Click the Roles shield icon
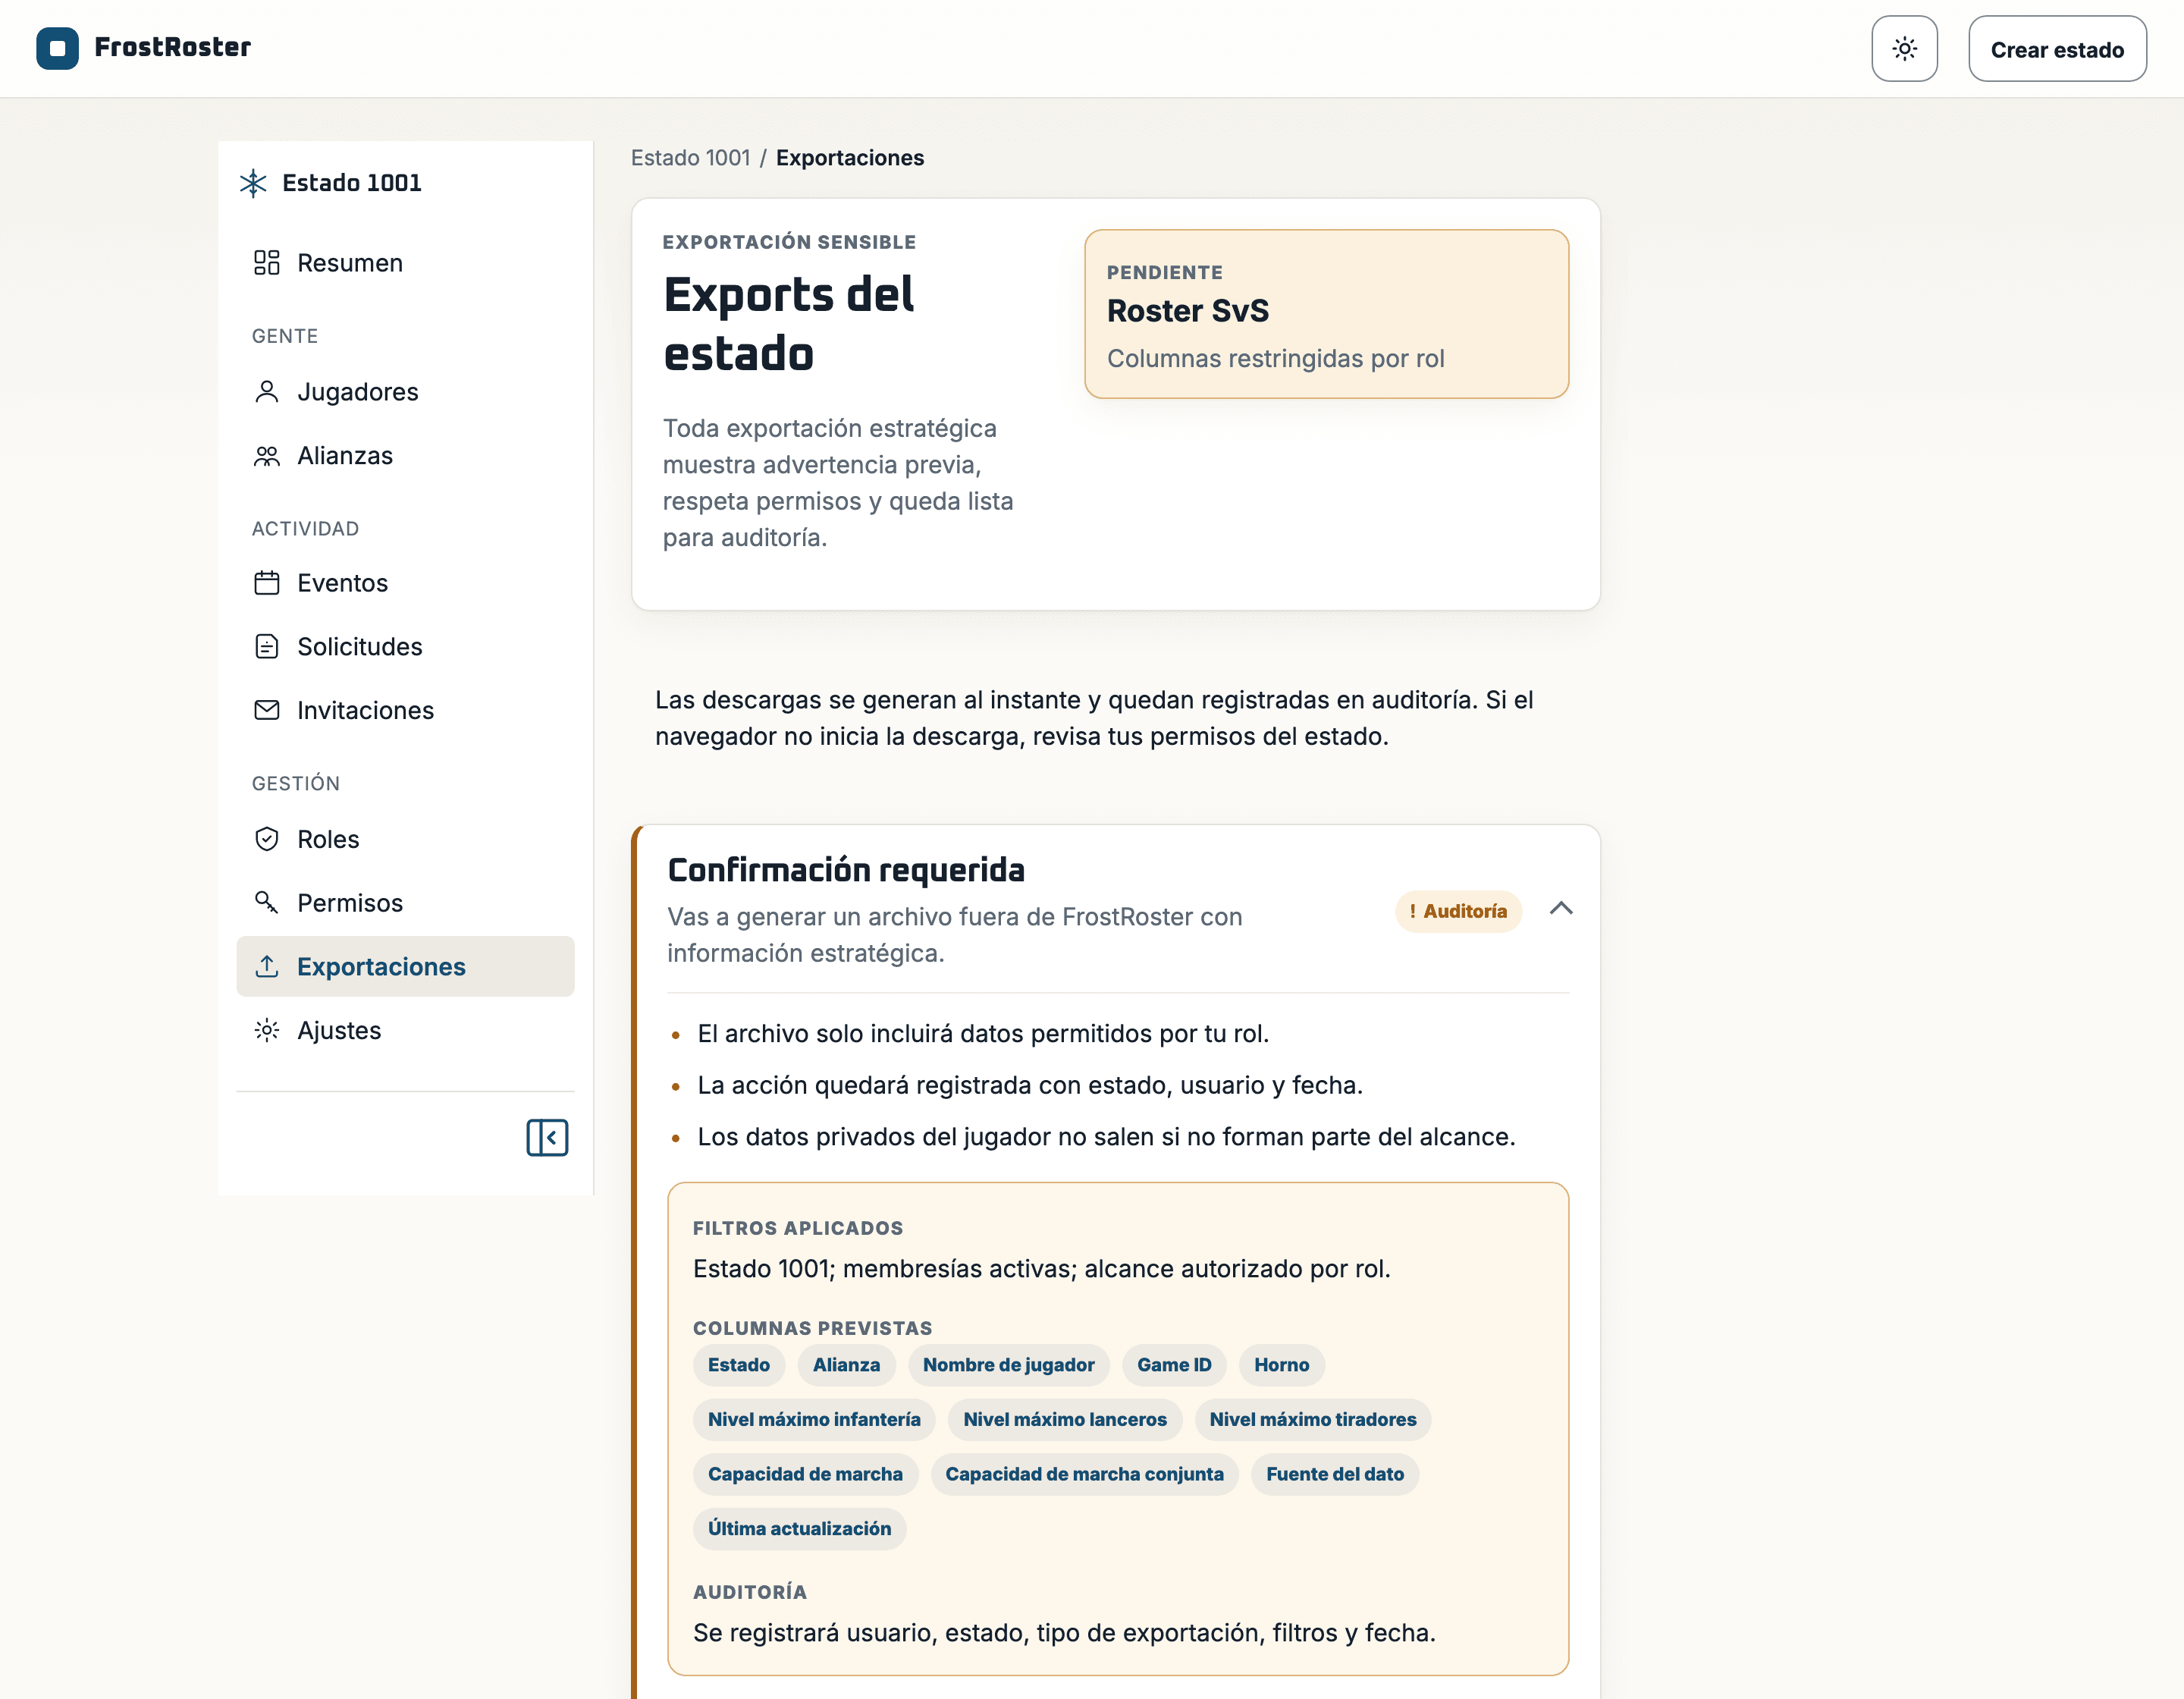Viewport: 2184px width, 1699px height. pyautogui.click(x=266, y=839)
